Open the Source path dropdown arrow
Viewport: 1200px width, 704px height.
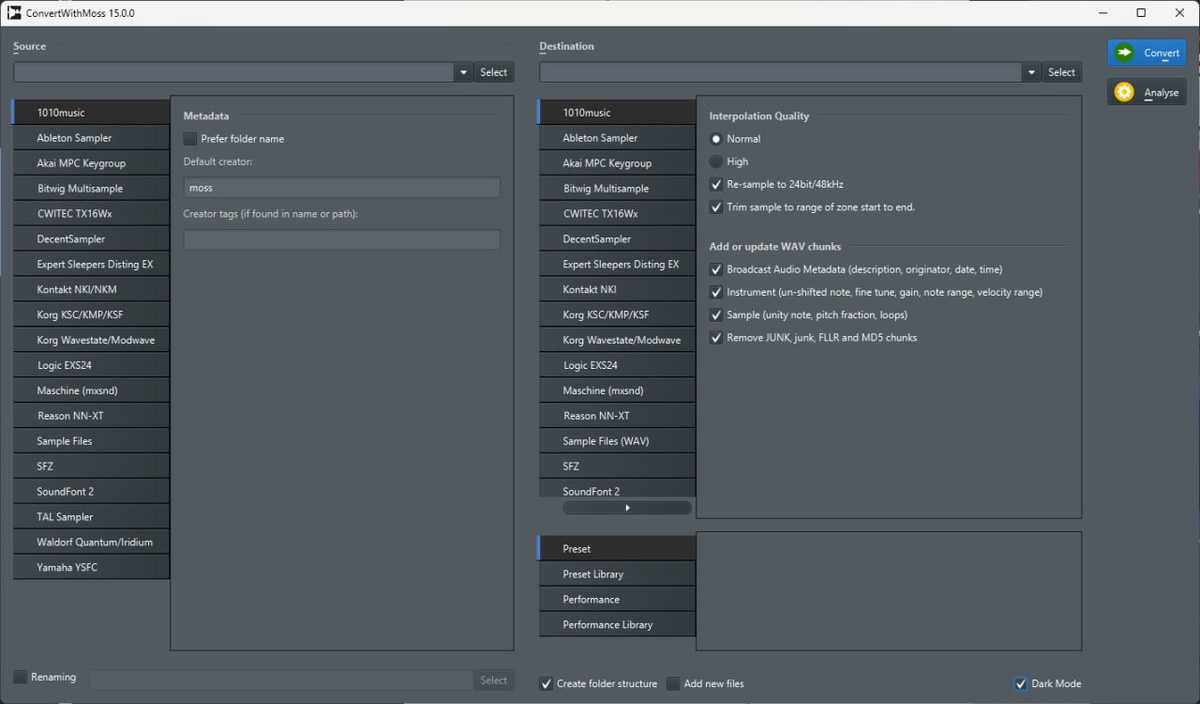pyautogui.click(x=463, y=72)
